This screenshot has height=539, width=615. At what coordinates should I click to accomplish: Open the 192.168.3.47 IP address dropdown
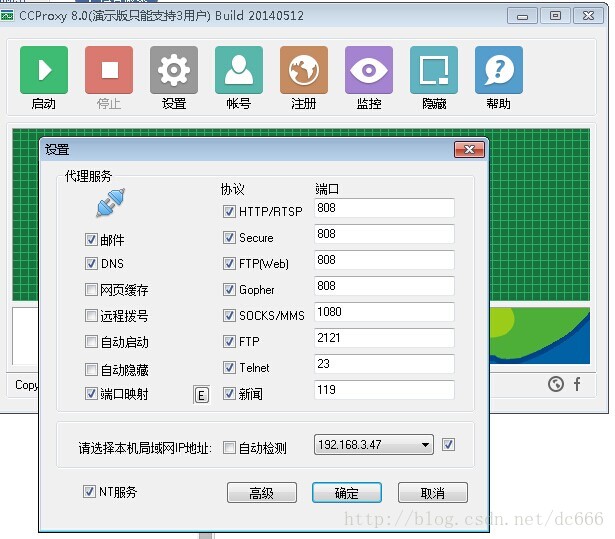(374, 444)
